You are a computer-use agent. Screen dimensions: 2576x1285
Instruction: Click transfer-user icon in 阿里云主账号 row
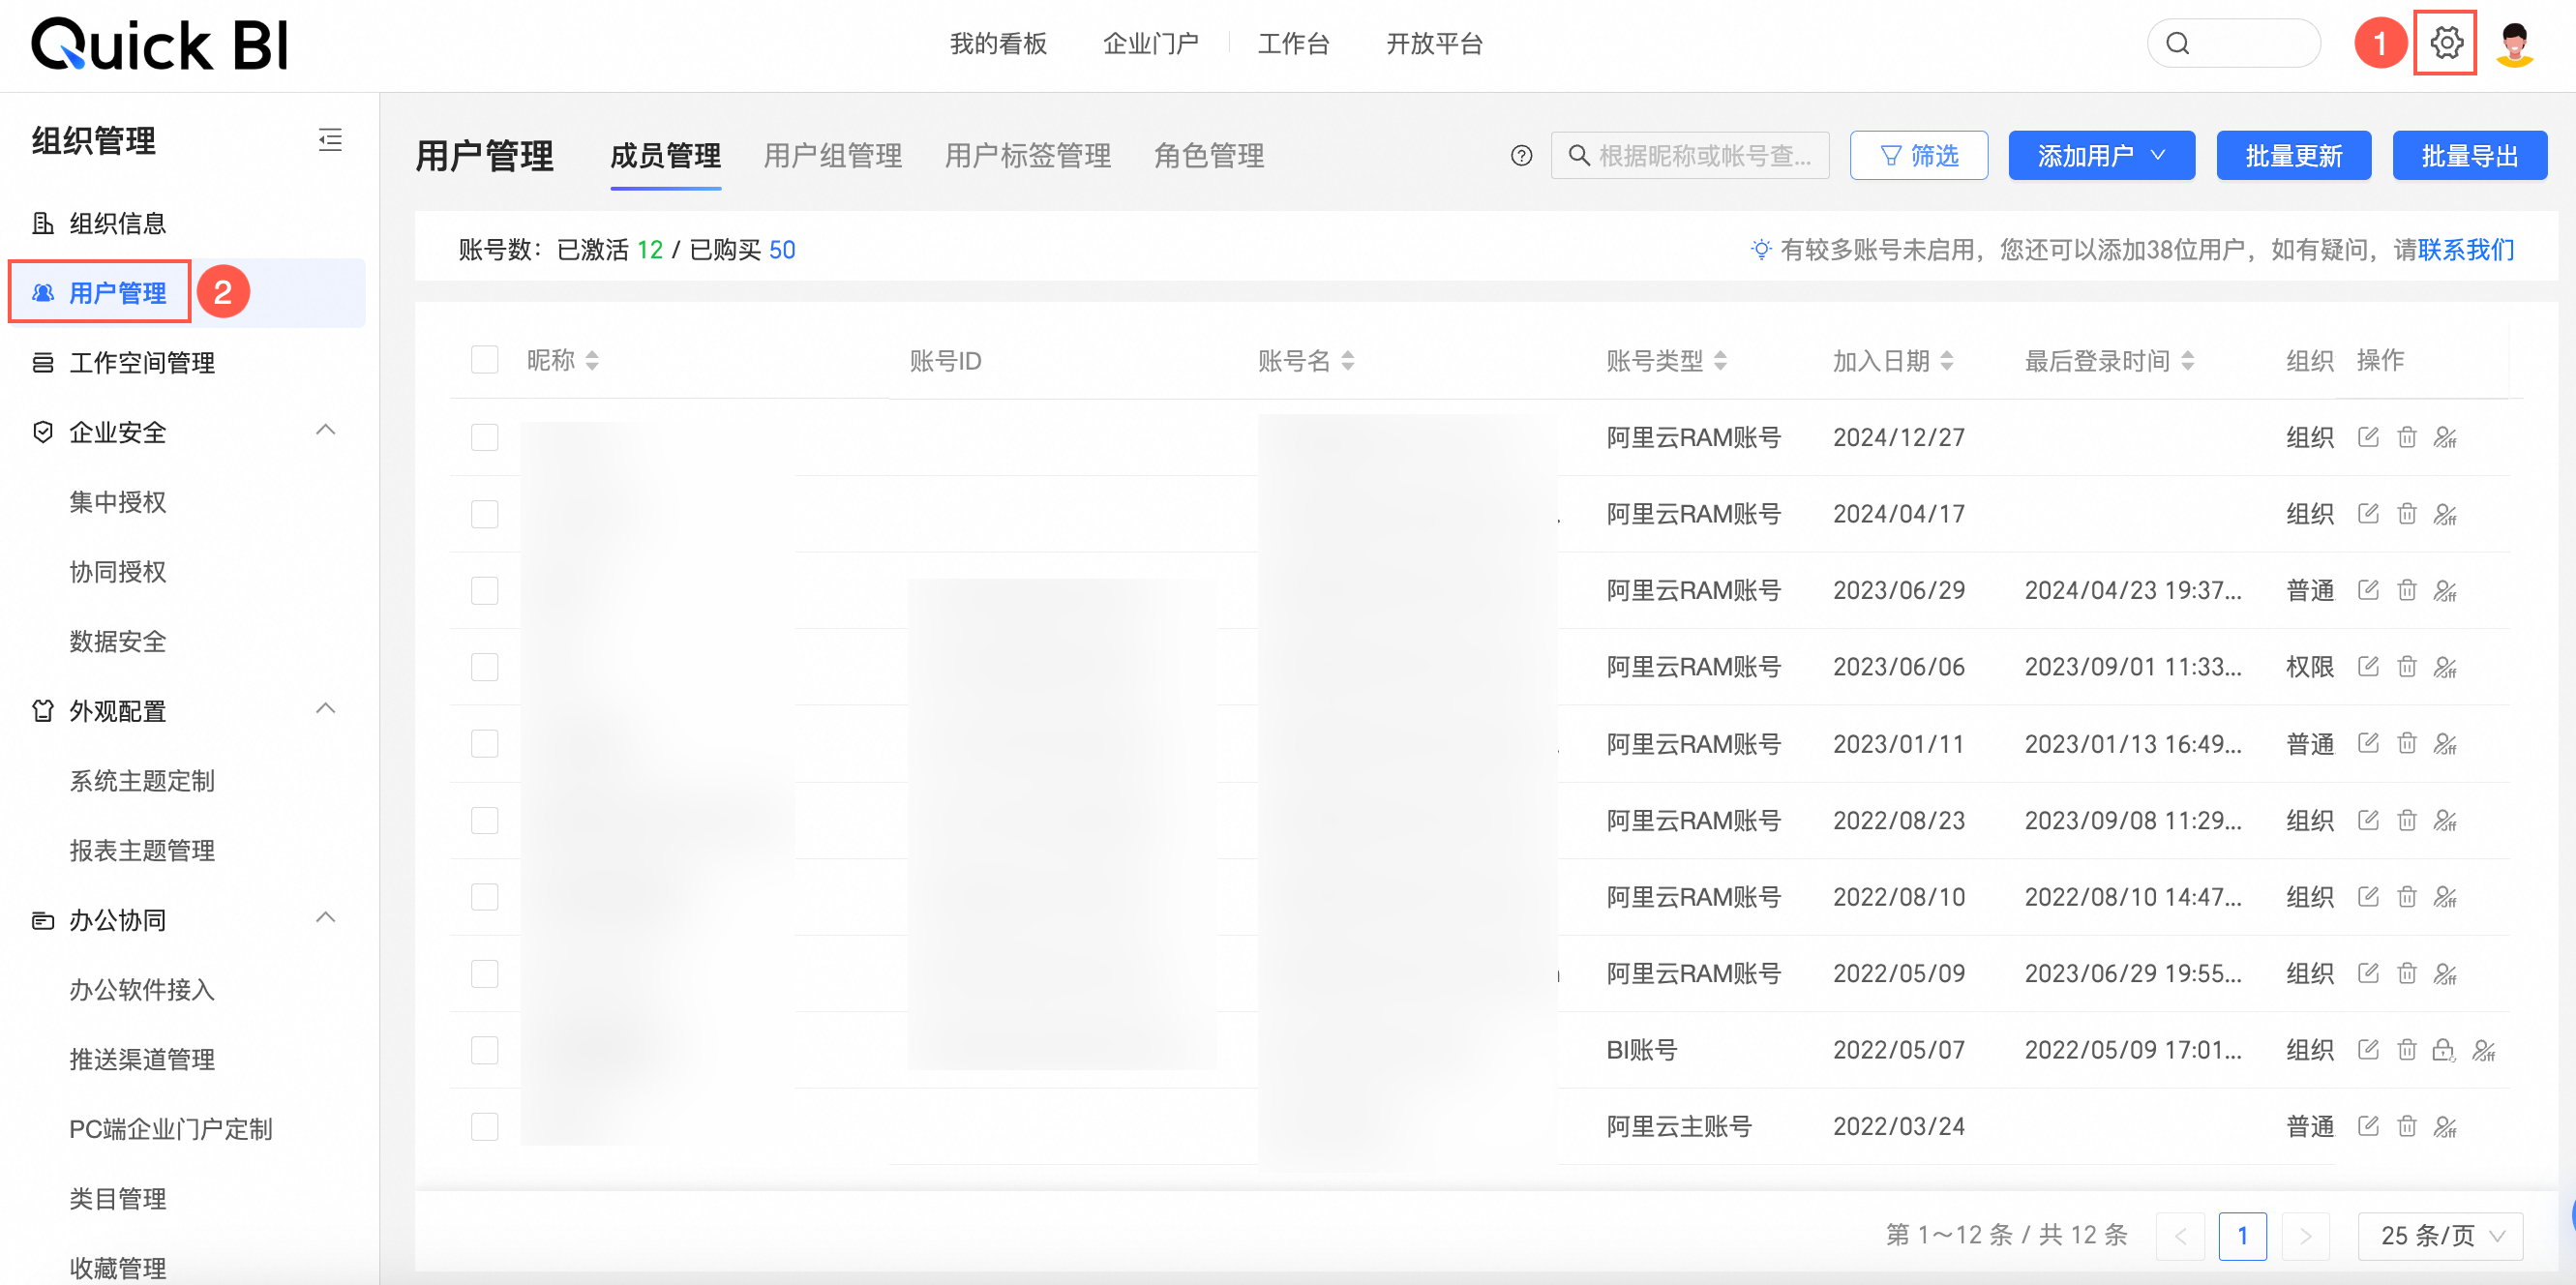click(x=2445, y=1127)
